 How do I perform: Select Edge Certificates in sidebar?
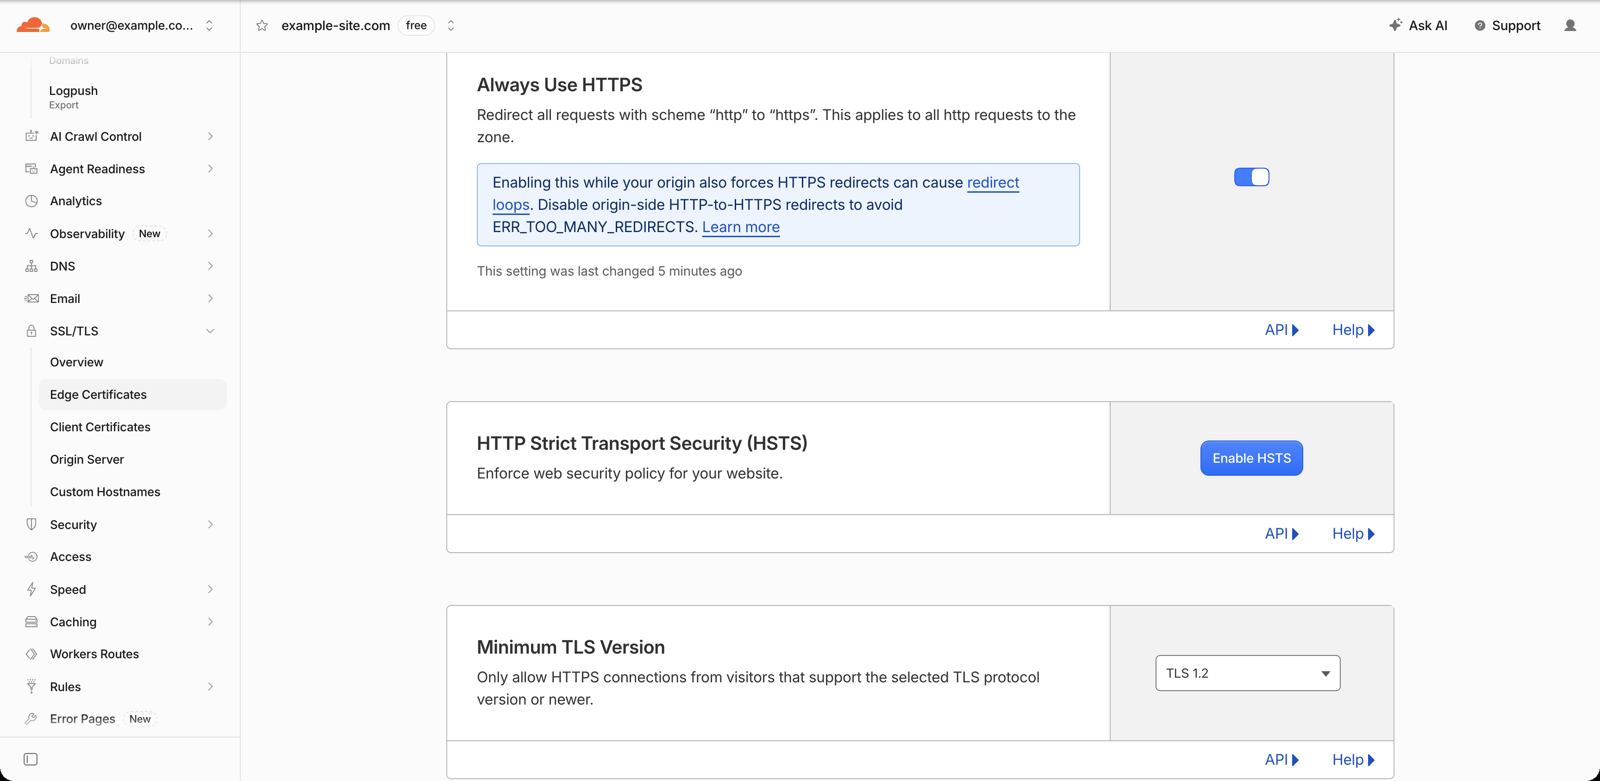pos(132,394)
